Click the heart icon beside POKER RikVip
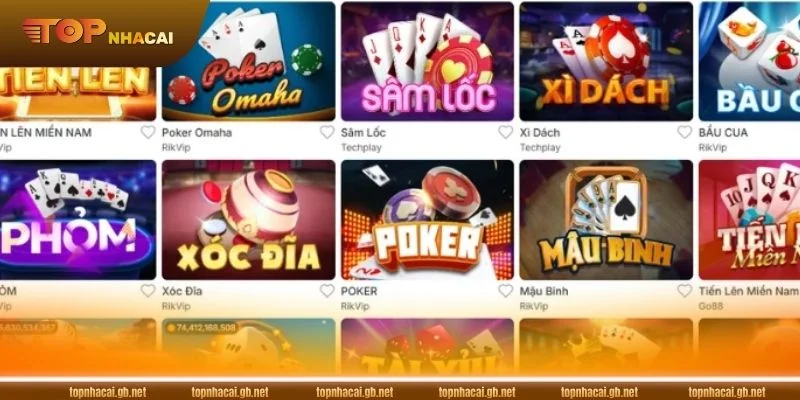Viewport: 800px width, 400px height. click(x=506, y=291)
